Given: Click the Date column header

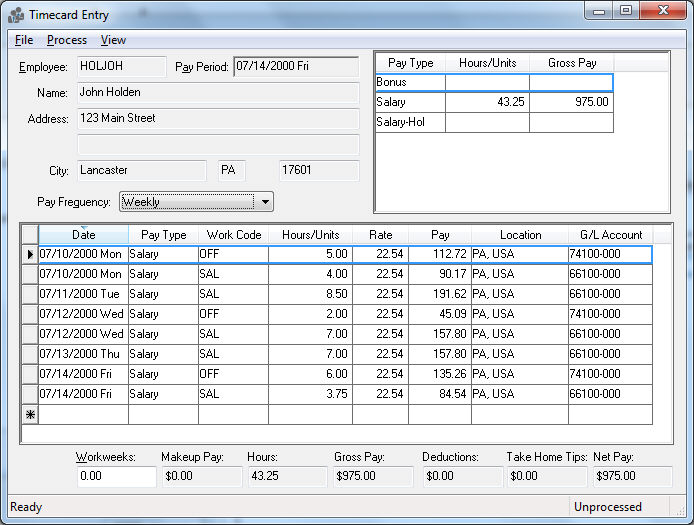Looking at the screenshot, I should click(x=83, y=235).
